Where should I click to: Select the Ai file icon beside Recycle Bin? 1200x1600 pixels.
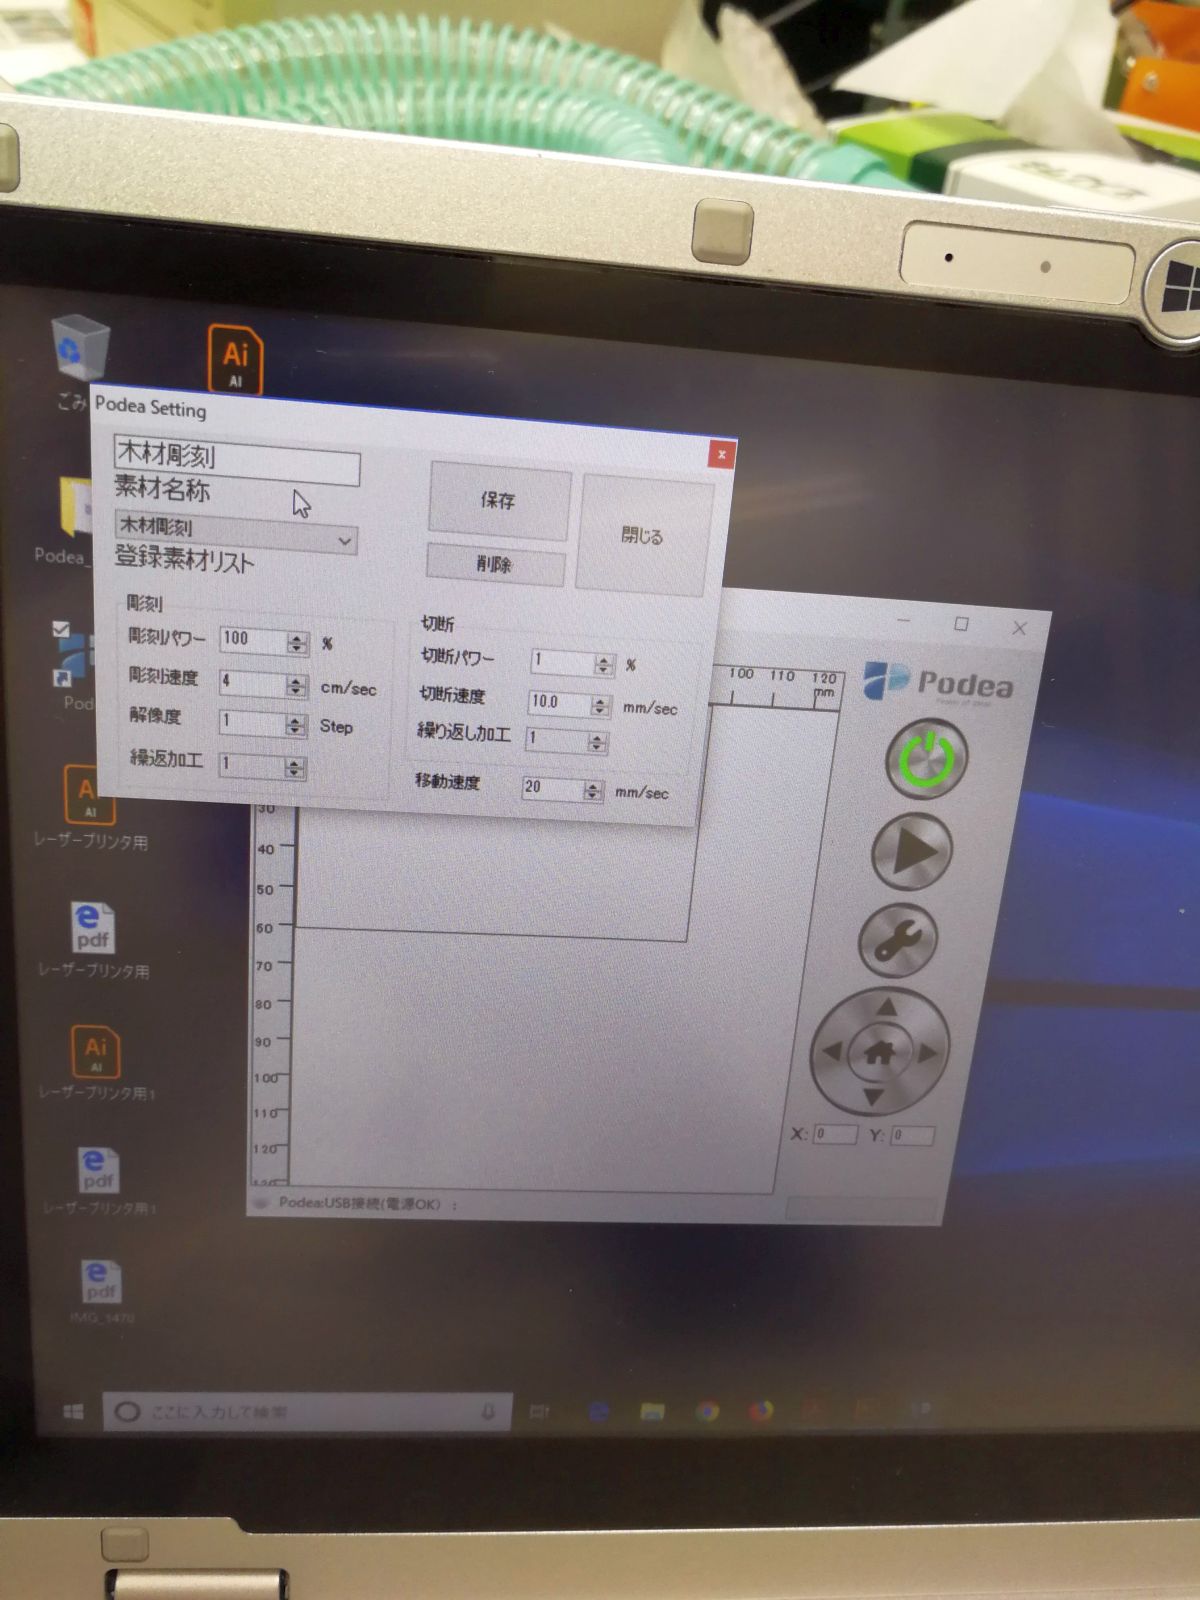235,358
